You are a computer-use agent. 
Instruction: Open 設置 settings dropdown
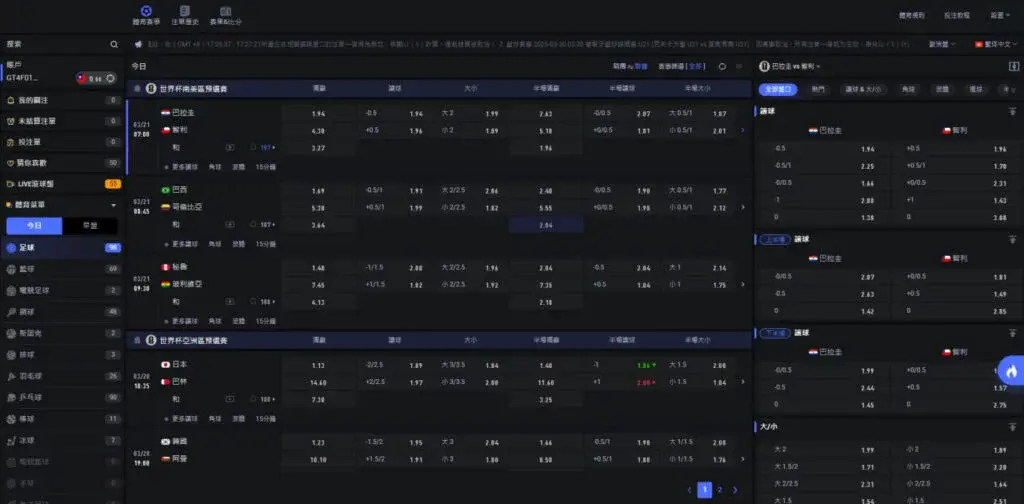point(998,15)
